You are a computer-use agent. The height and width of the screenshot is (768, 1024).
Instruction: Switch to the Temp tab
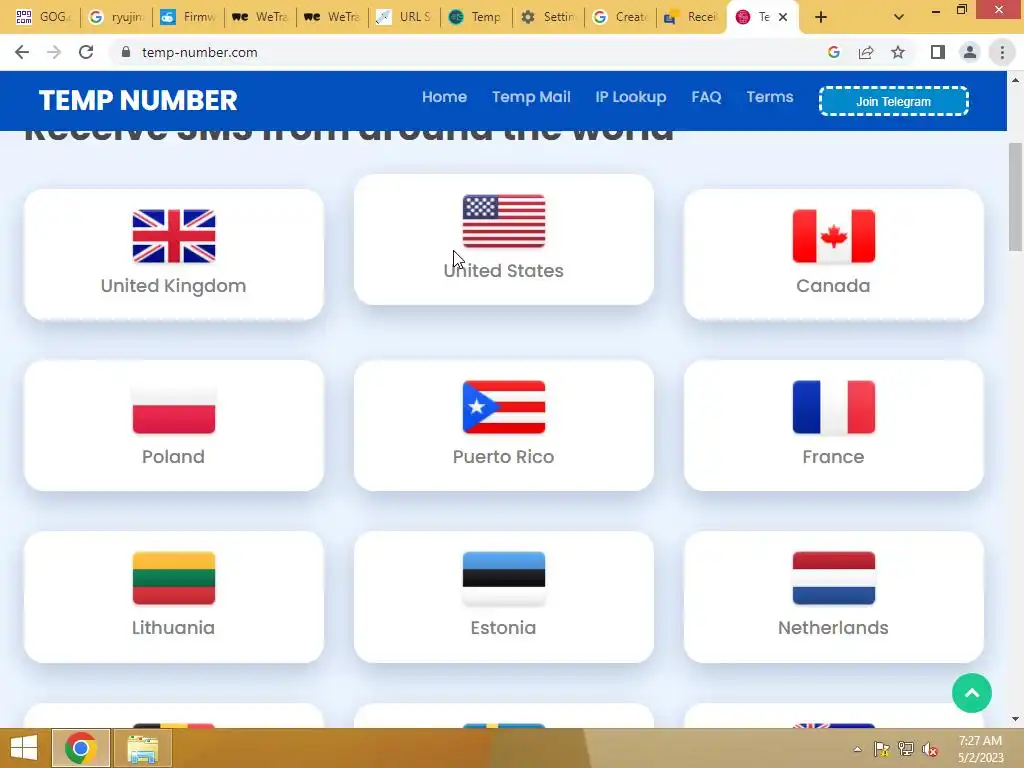(x=476, y=17)
